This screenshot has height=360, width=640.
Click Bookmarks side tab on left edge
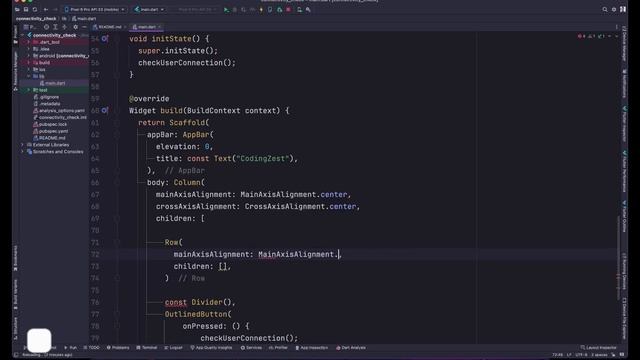click(16, 258)
